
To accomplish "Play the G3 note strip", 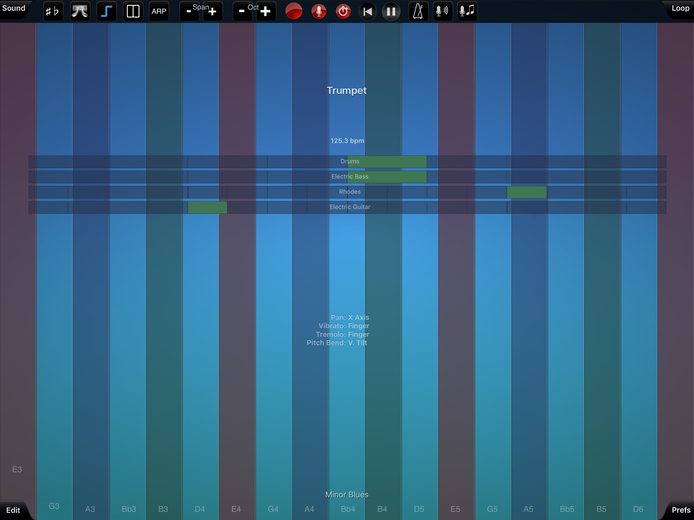I will pos(54,271).
